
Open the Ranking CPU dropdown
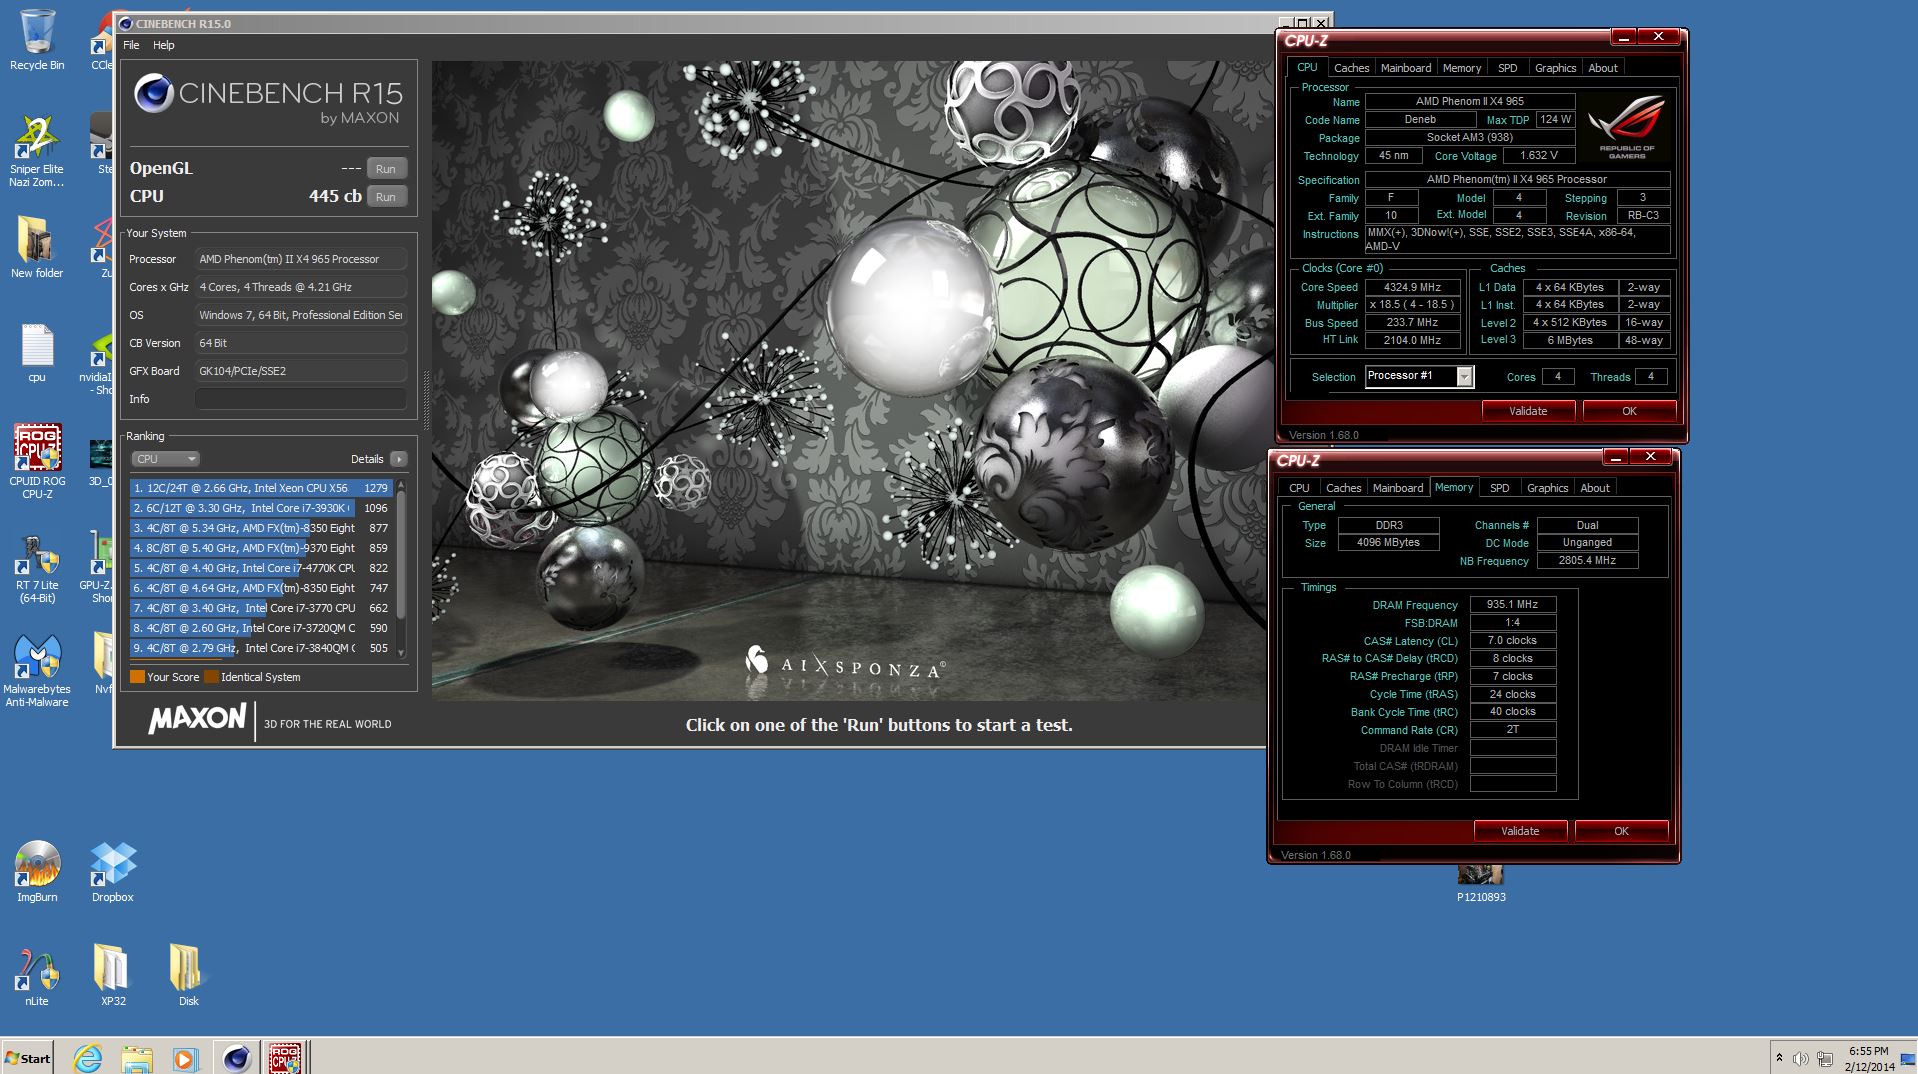(x=165, y=459)
